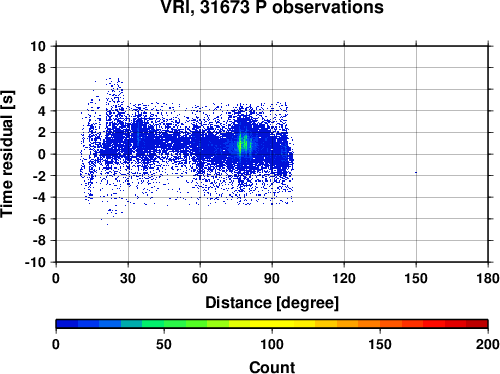
Task: Click the y-axis tick label -6
Action: (39, 219)
